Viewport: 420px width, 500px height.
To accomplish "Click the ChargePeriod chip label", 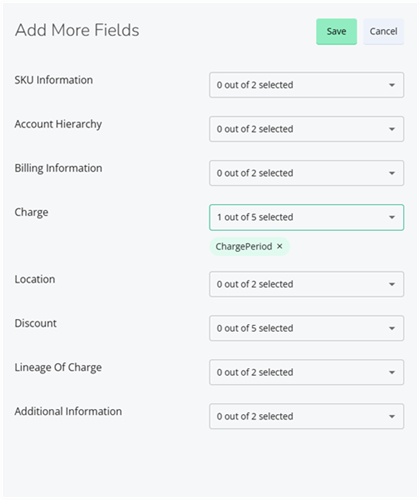I will tap(244, 247).
